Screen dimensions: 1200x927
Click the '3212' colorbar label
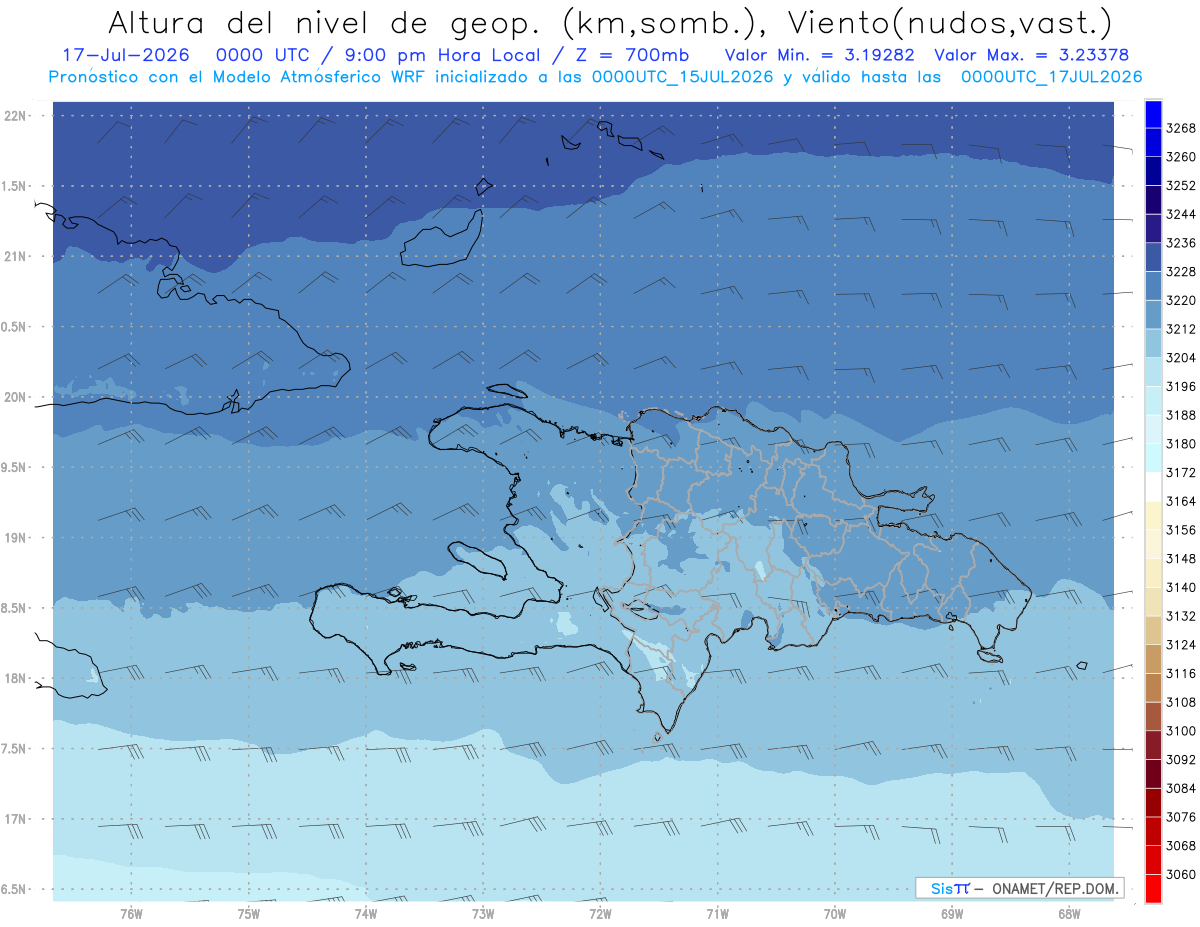click(1181, 329)
